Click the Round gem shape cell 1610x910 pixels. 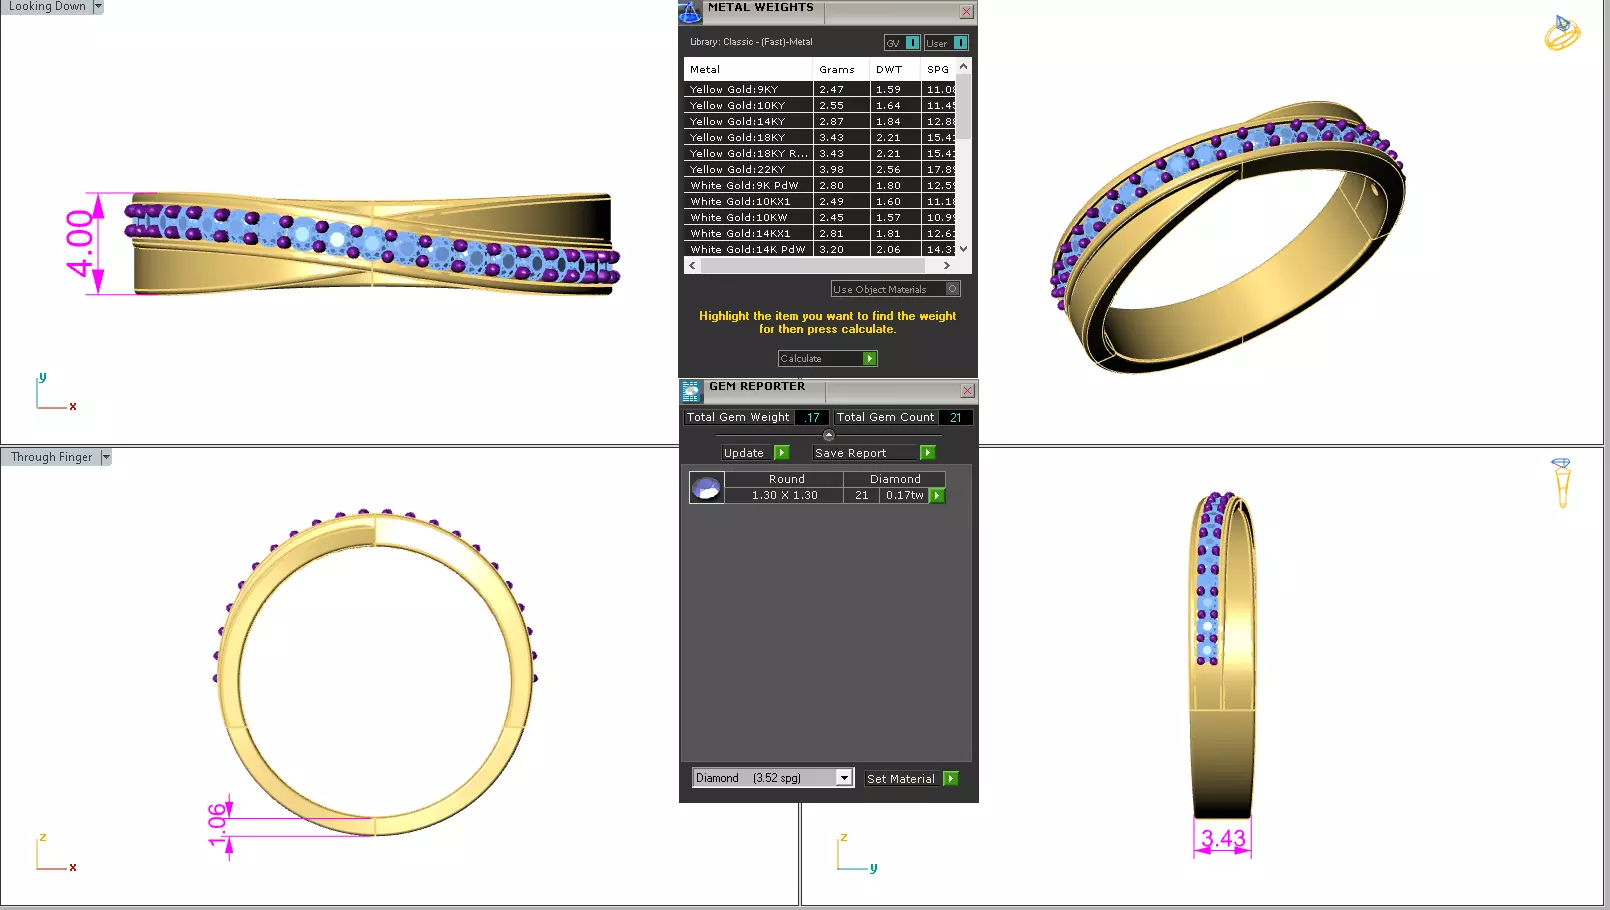[x=786, y=480]
